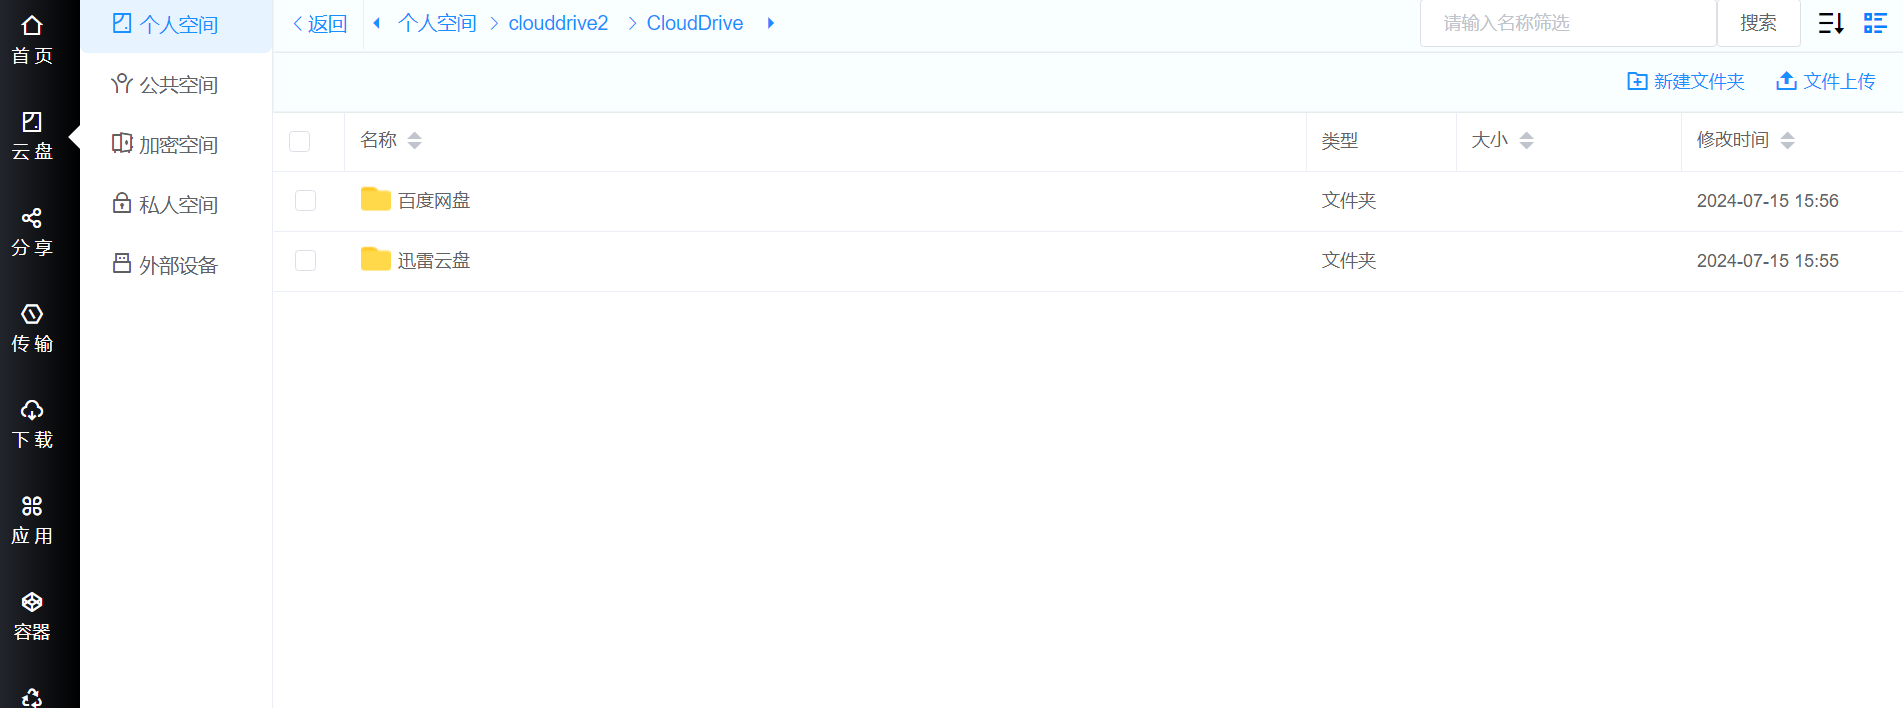Click the 2024-07-15 15:55 modified time
This screenshot has height=708, width=1903.
tap(1768, 261)
